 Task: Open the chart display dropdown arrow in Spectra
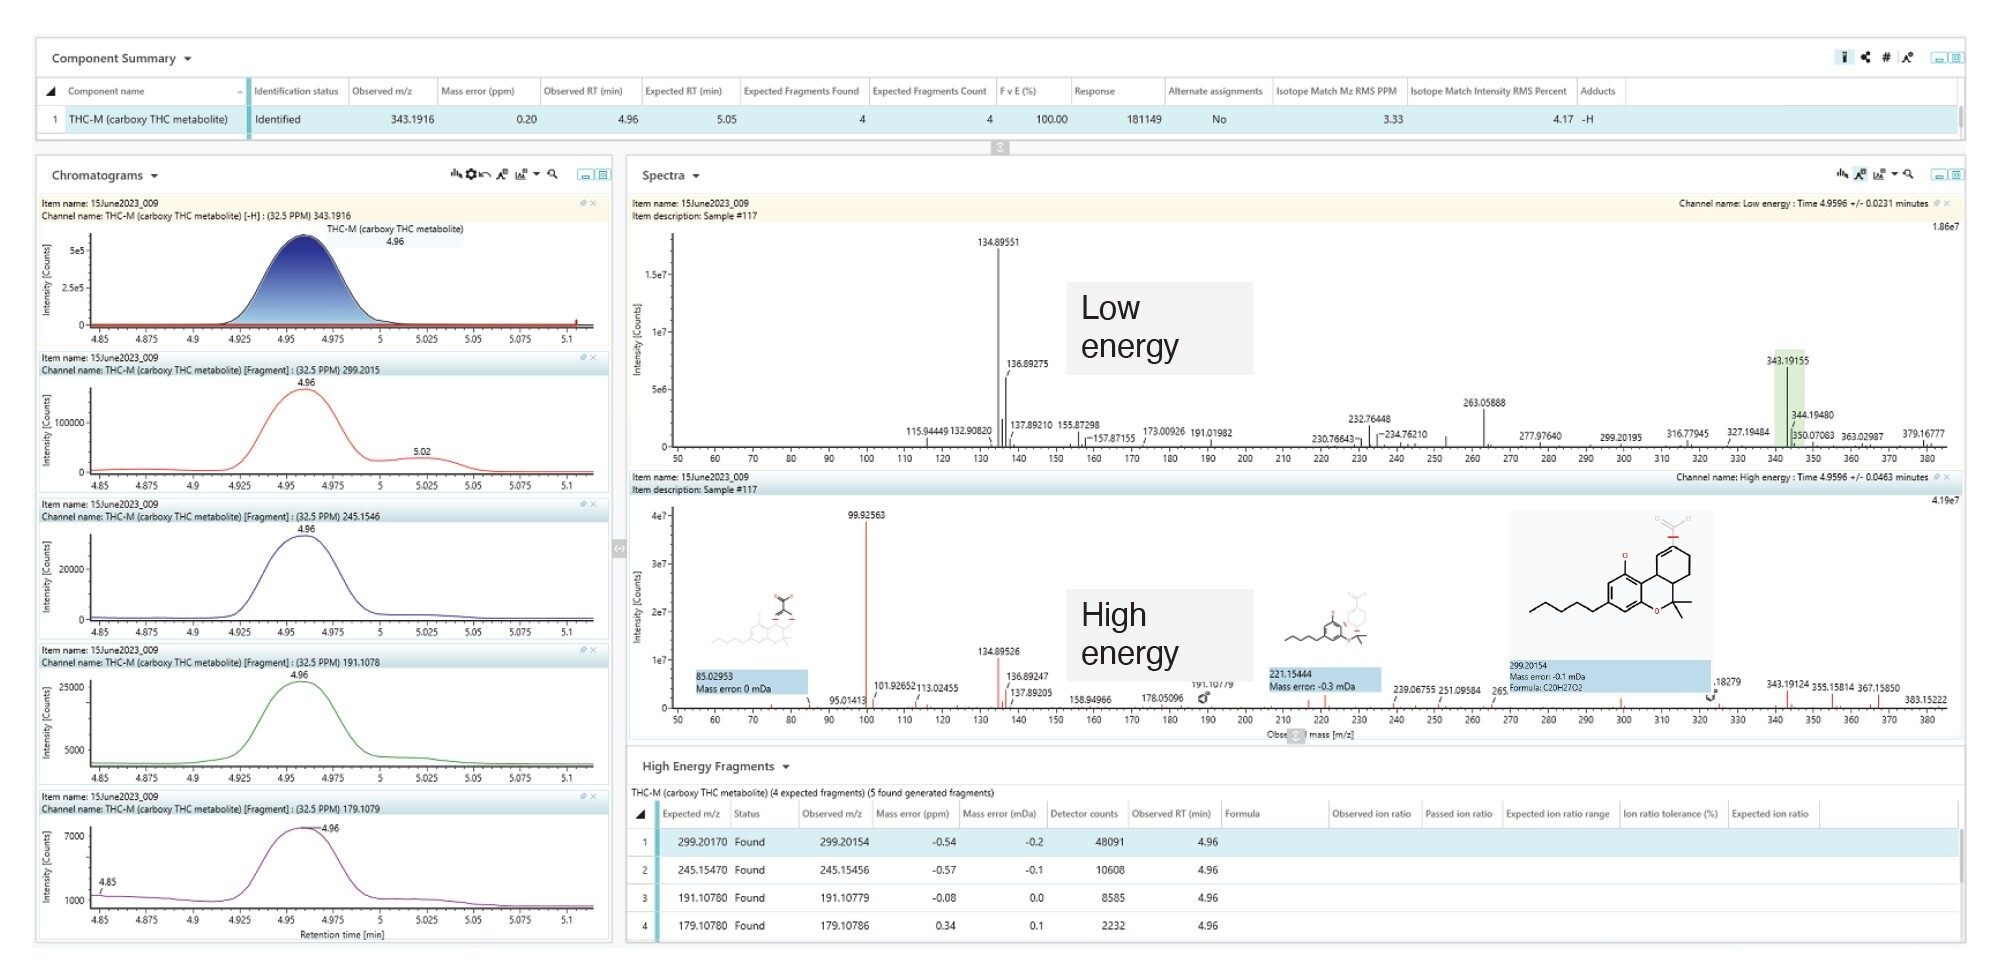click(1894, 174)
